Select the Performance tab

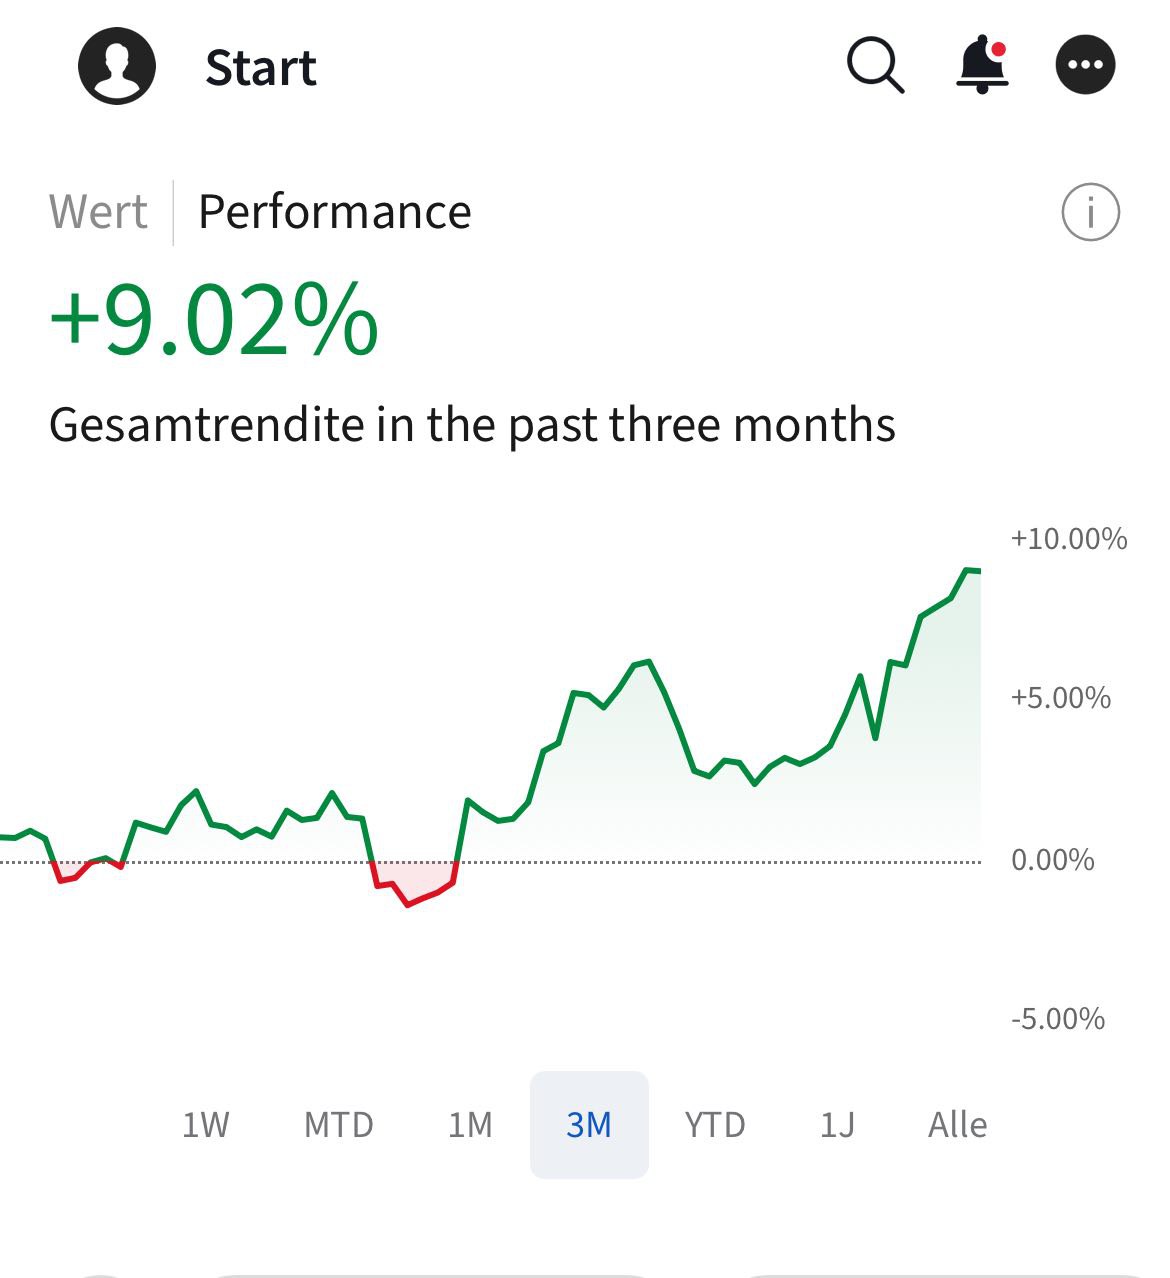tap(334, 212)
